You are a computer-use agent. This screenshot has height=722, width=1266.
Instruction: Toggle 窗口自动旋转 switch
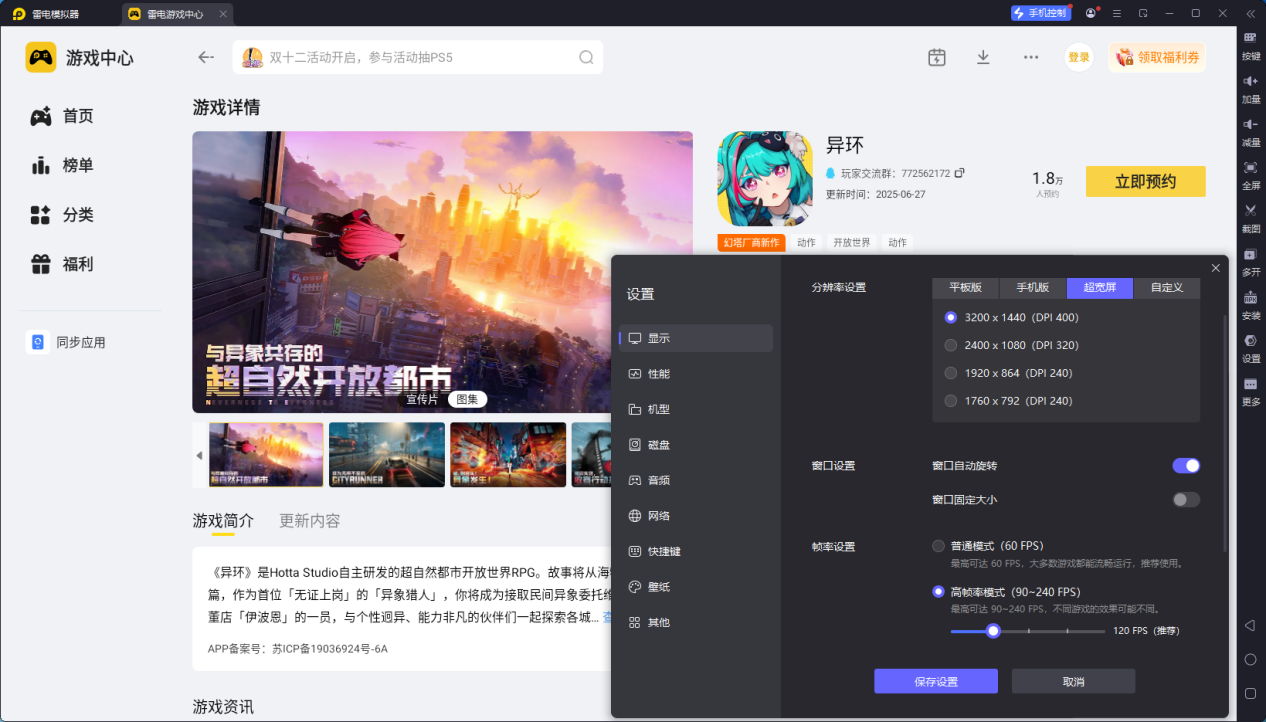click(1186, 465)
